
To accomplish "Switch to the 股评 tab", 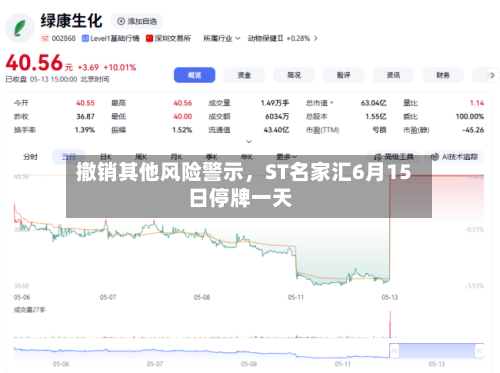I will click(x=344, y=75).
